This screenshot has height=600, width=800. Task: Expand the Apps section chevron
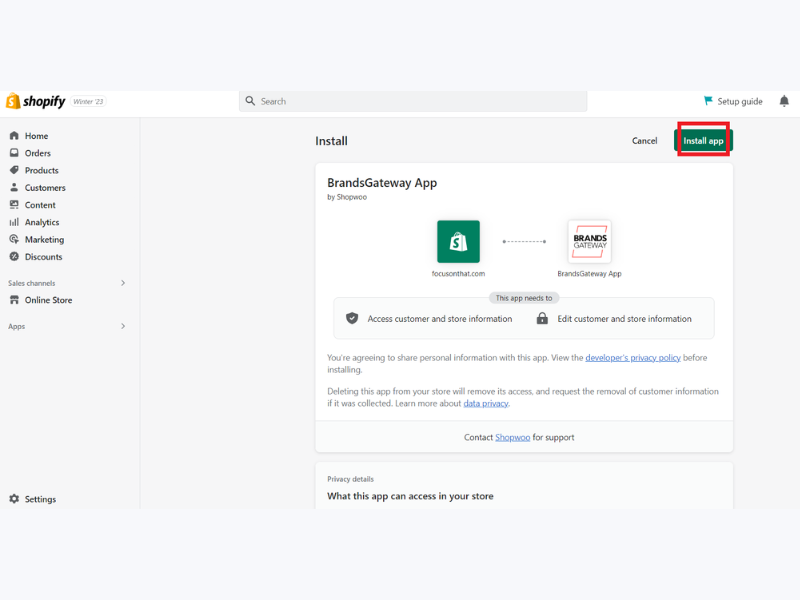coord(123,326)
